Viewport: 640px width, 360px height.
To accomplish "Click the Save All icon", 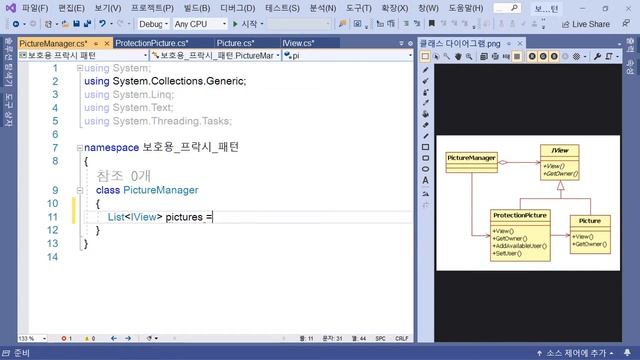I will pos(87,24).
